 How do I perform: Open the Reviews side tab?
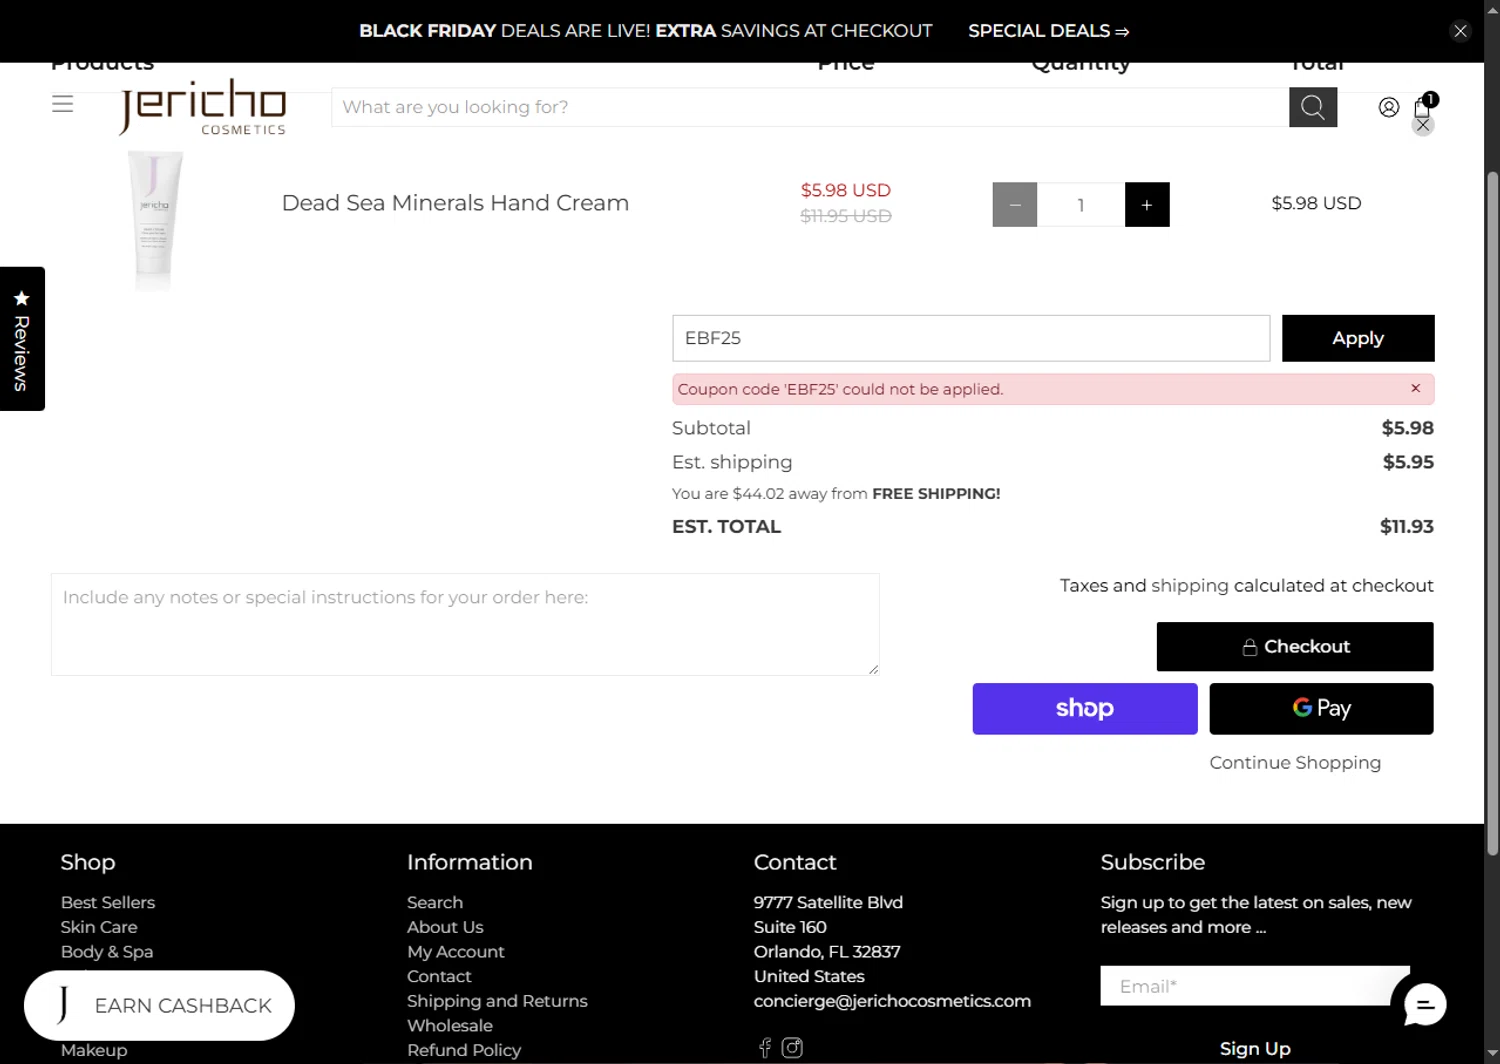pyautogui.click(x=22, y=339)
